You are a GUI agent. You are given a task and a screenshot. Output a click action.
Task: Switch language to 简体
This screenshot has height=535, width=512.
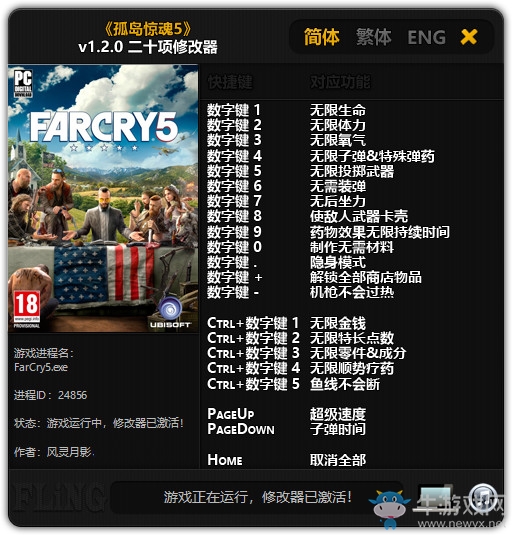click(321, 37)
